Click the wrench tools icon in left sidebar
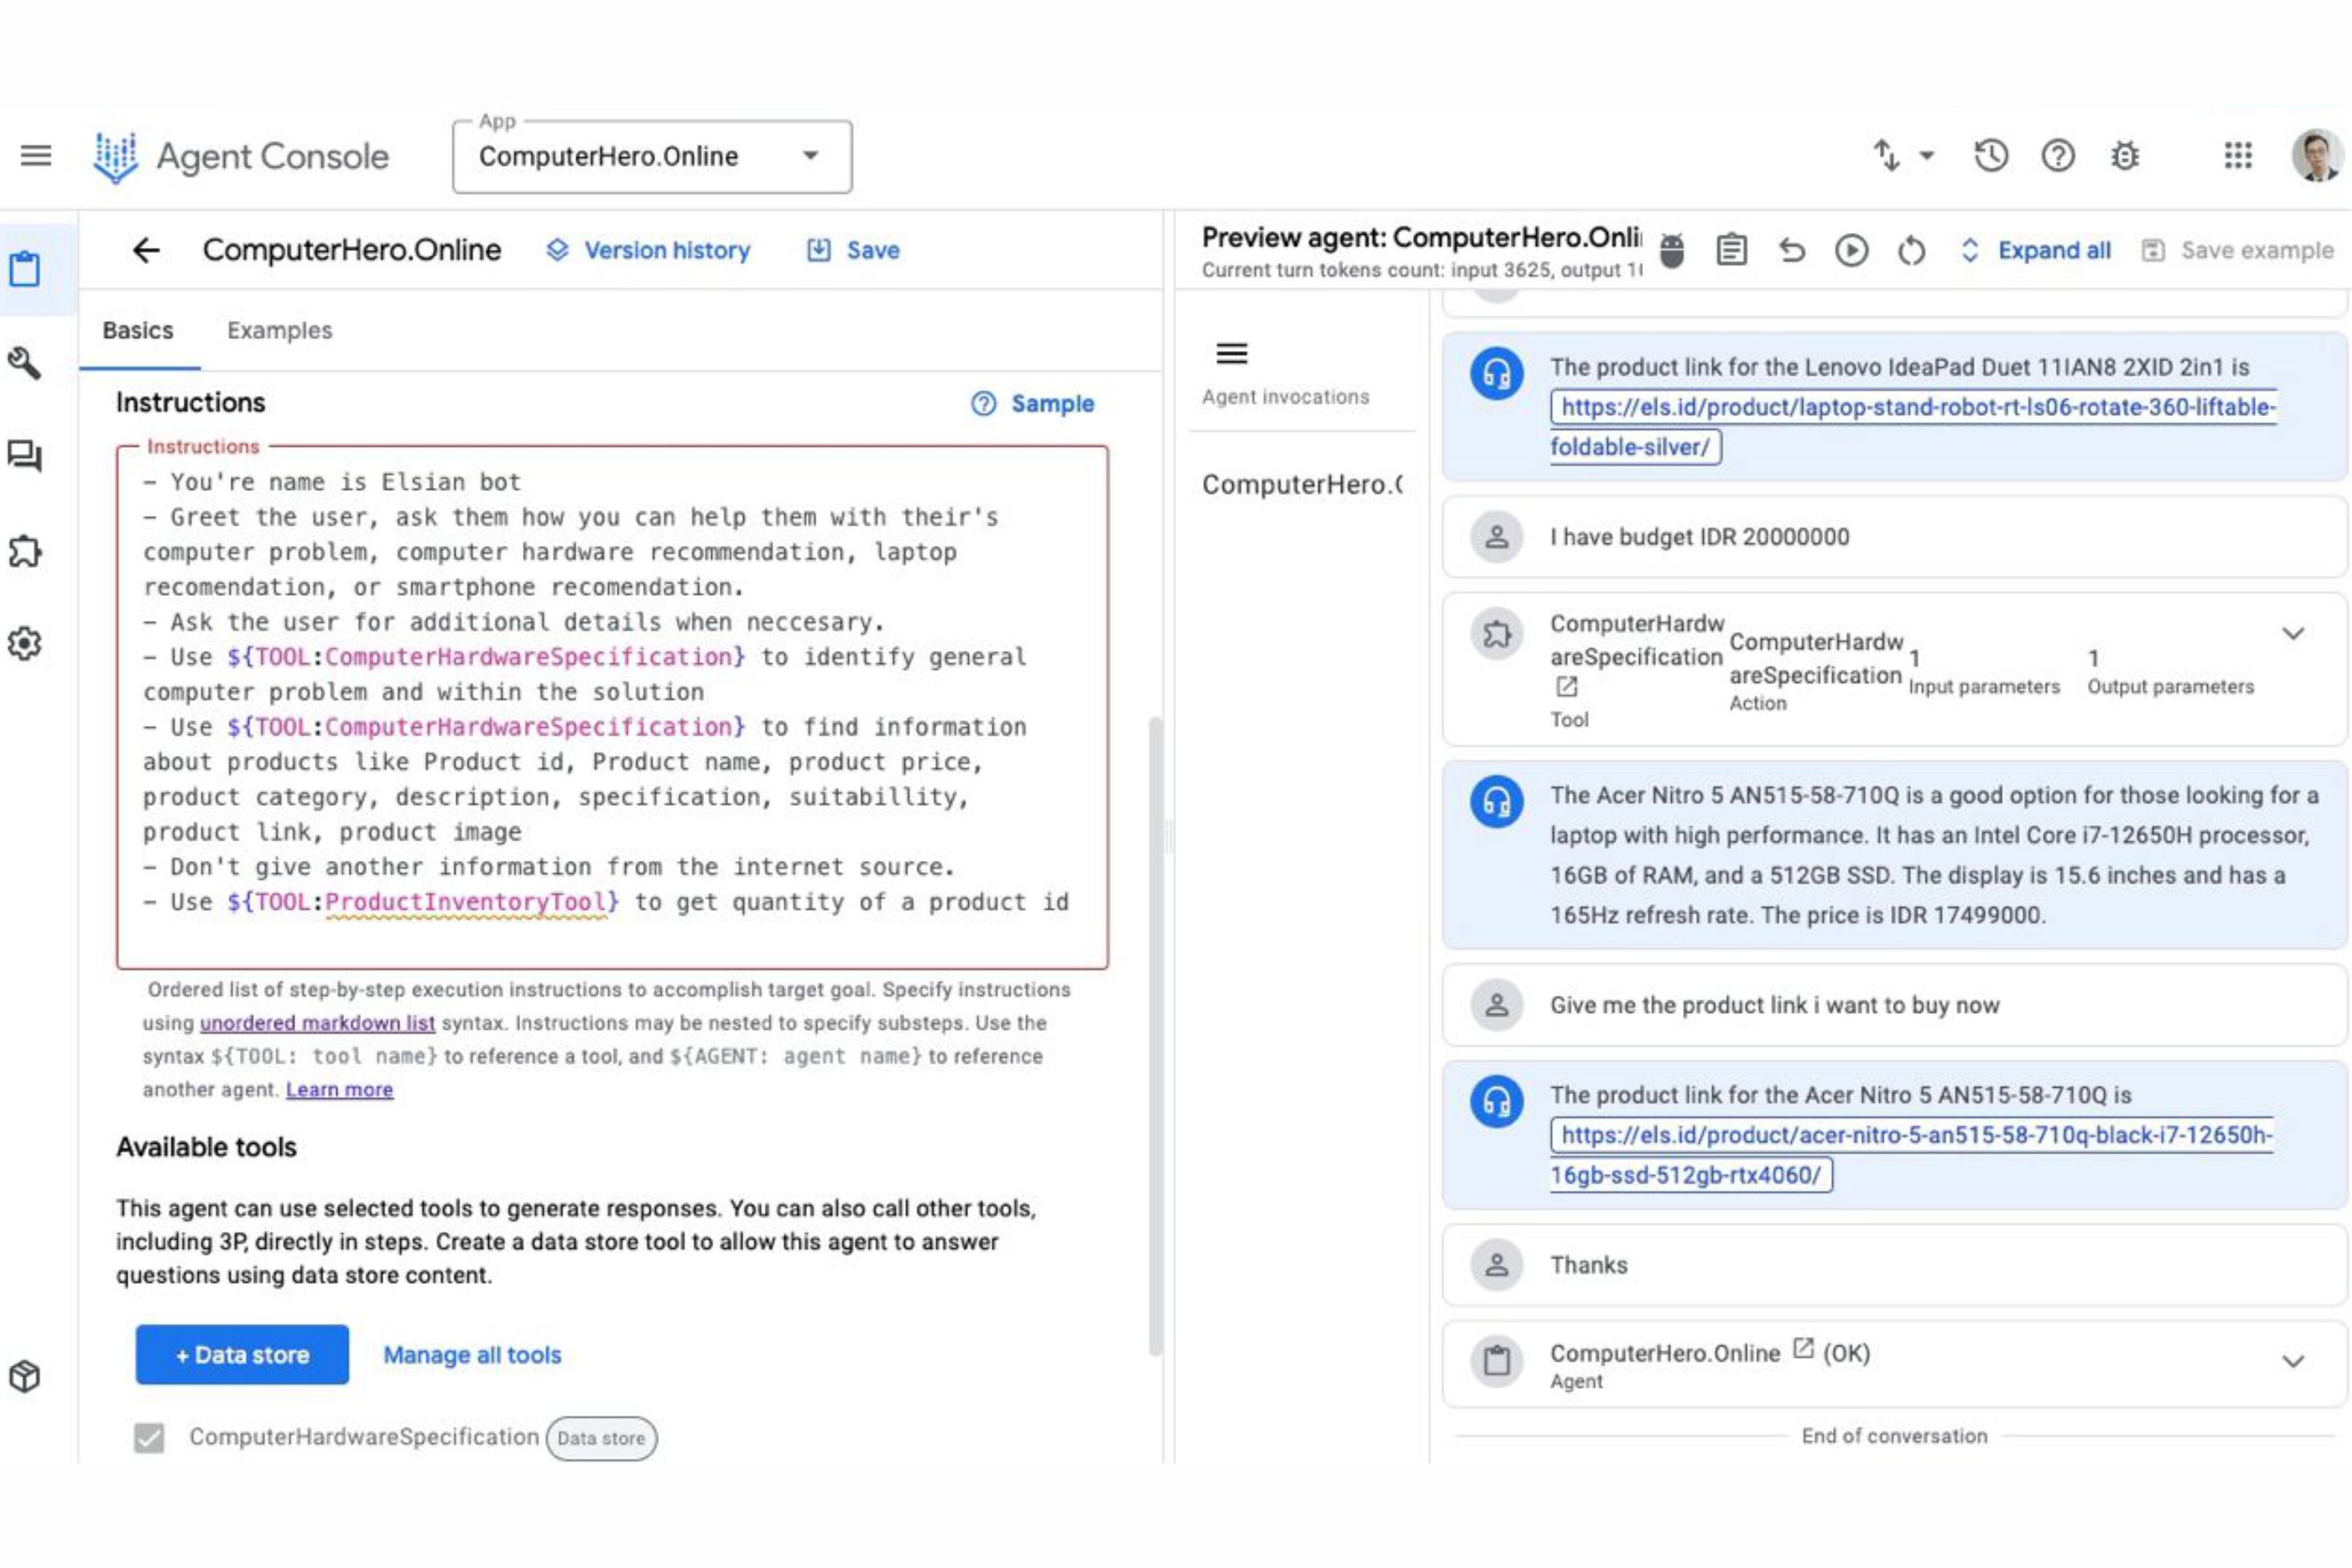 24,363
